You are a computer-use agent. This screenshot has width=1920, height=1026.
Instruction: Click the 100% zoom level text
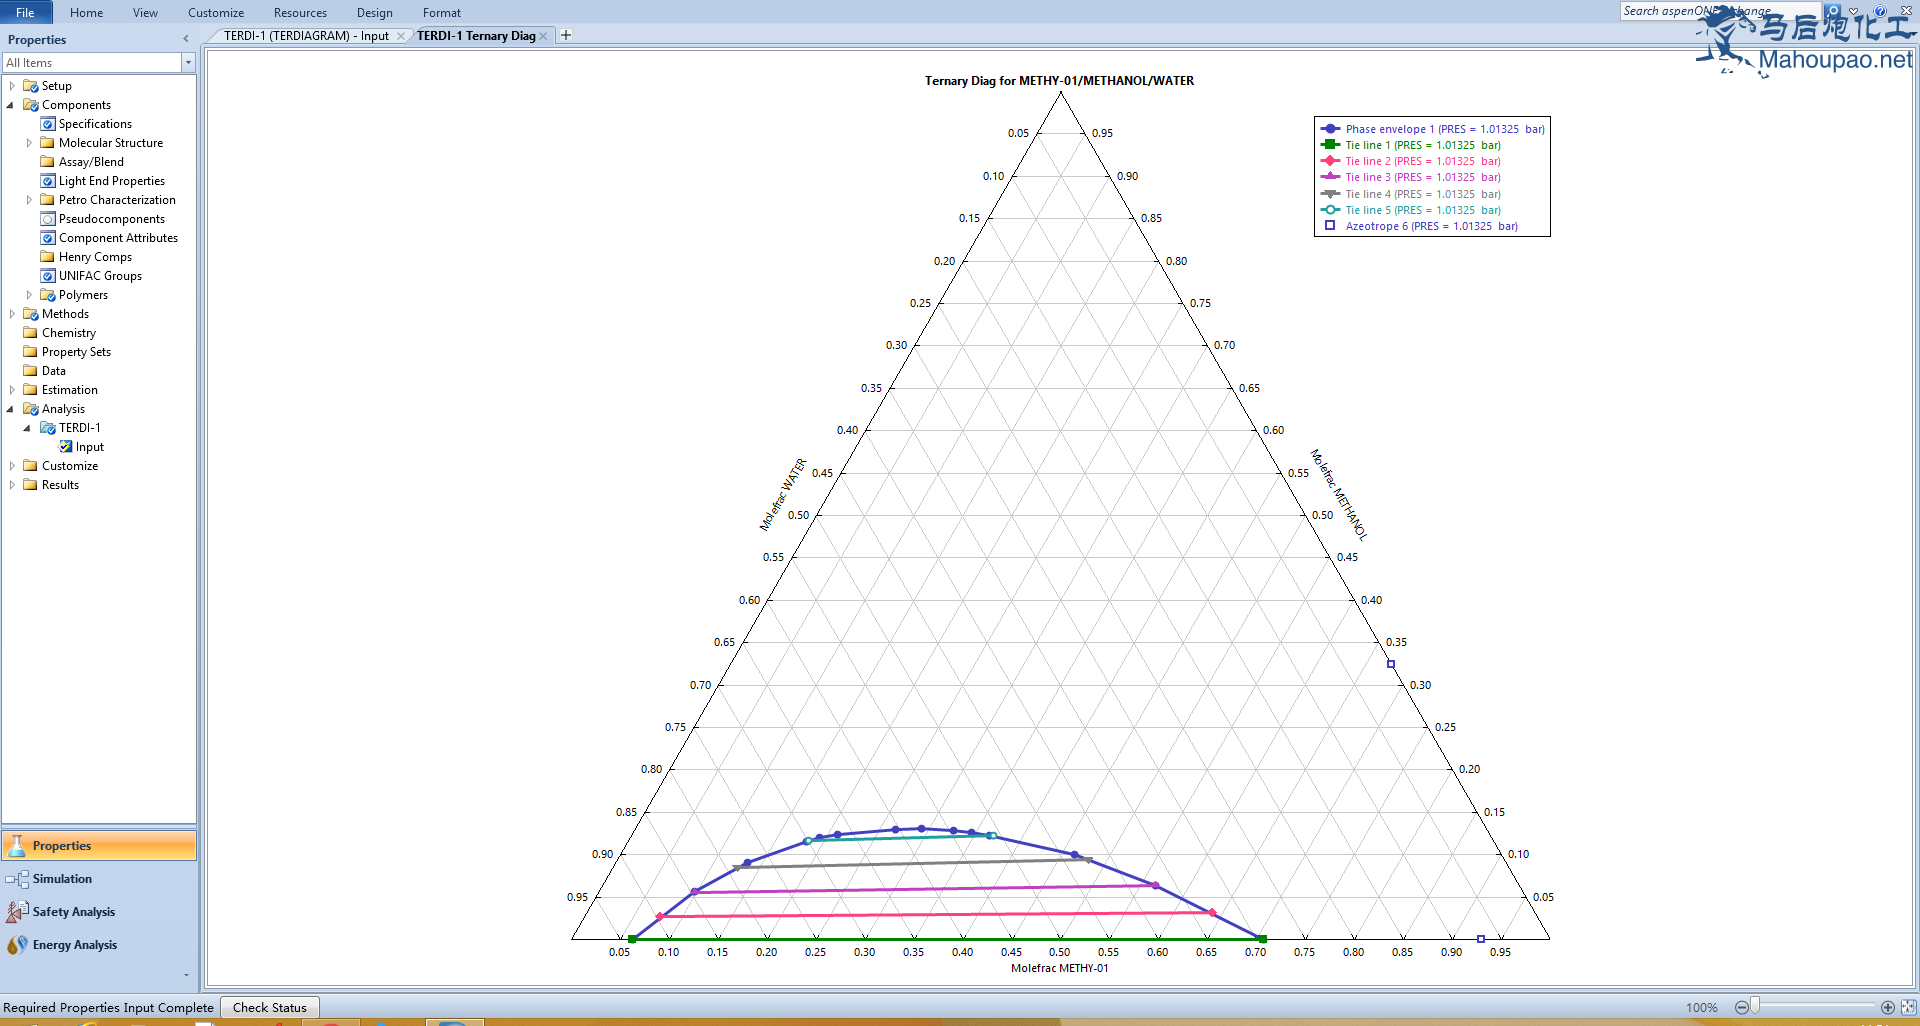(1701, 1008)
